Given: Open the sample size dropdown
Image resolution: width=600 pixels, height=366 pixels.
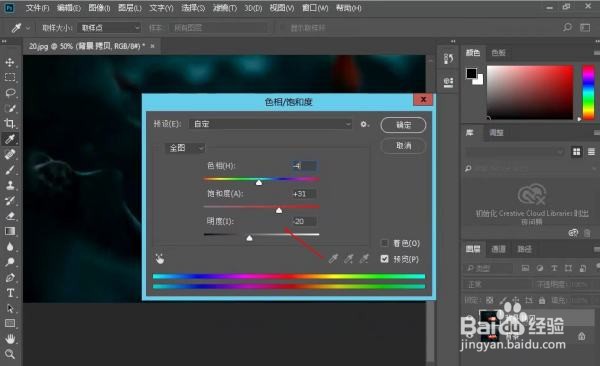Looking at the screenshot, I should pos(109,28).
